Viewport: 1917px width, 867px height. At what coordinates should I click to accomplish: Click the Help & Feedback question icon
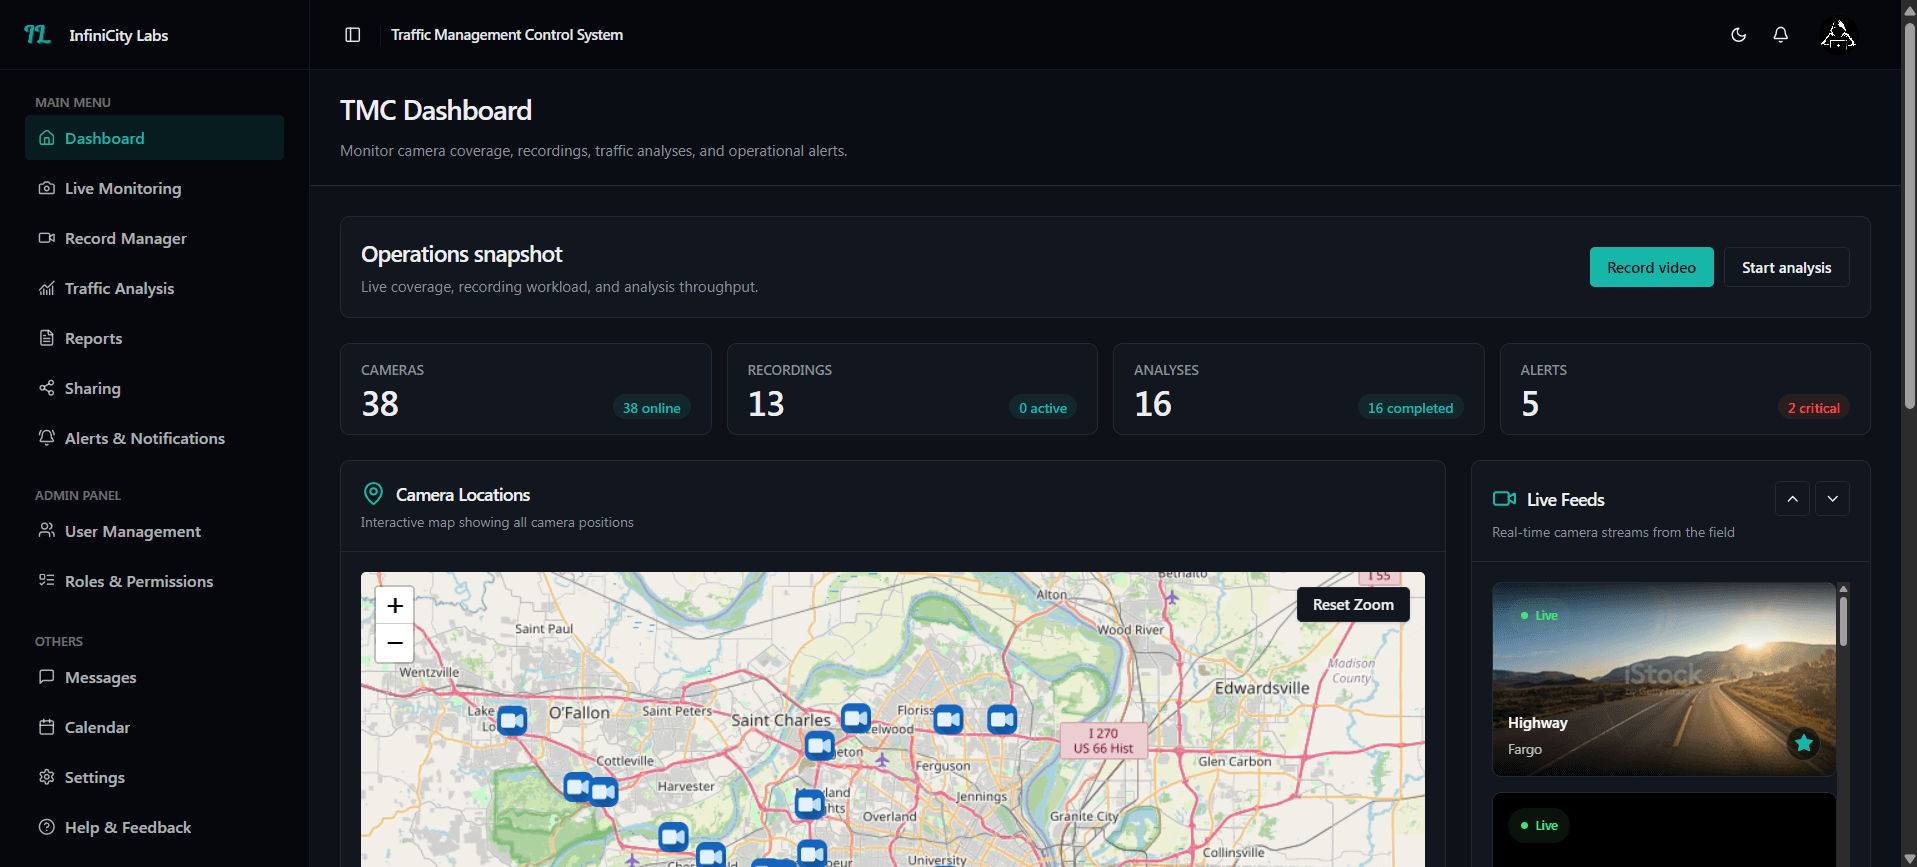46,827
